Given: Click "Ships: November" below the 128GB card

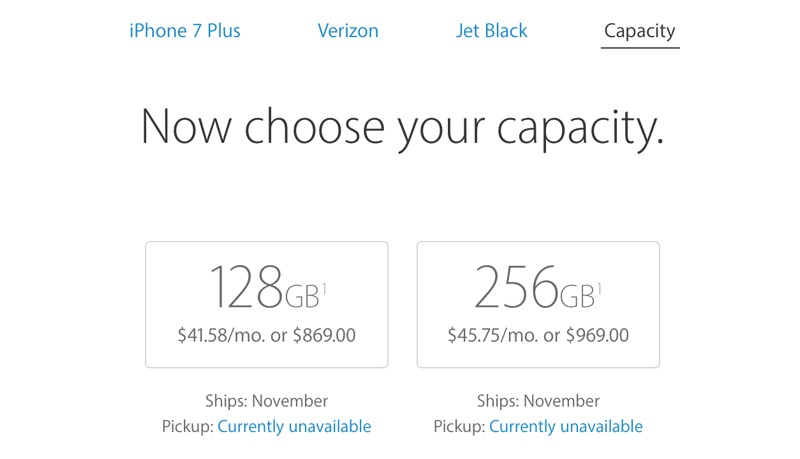Looking at the screenshot, I should coord(266,401).
